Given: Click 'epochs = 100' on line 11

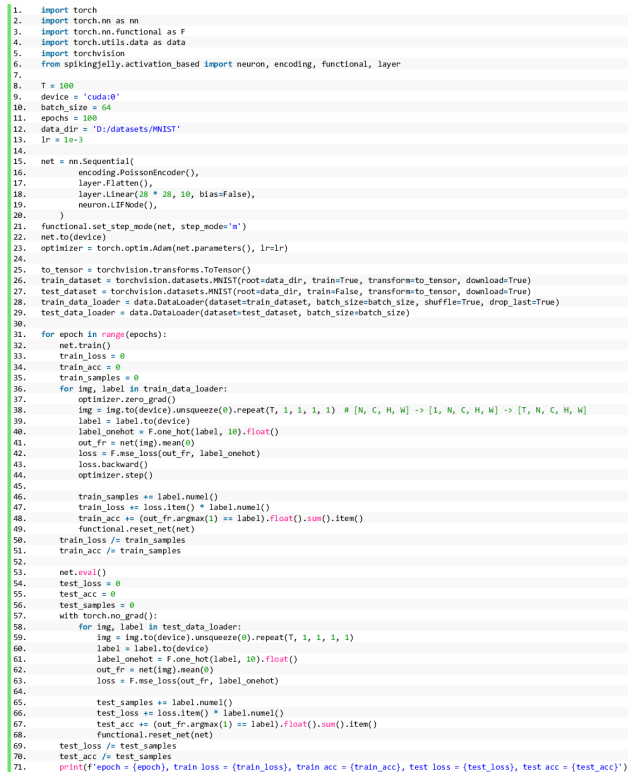Looking at the screenshot, I should click(x=69, y=118).
